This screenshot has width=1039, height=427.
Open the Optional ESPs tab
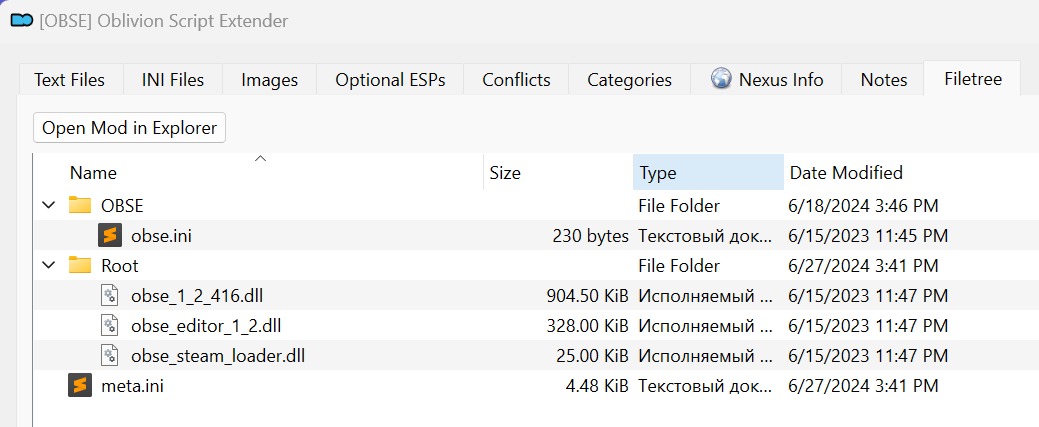click(x=390, y=80)
